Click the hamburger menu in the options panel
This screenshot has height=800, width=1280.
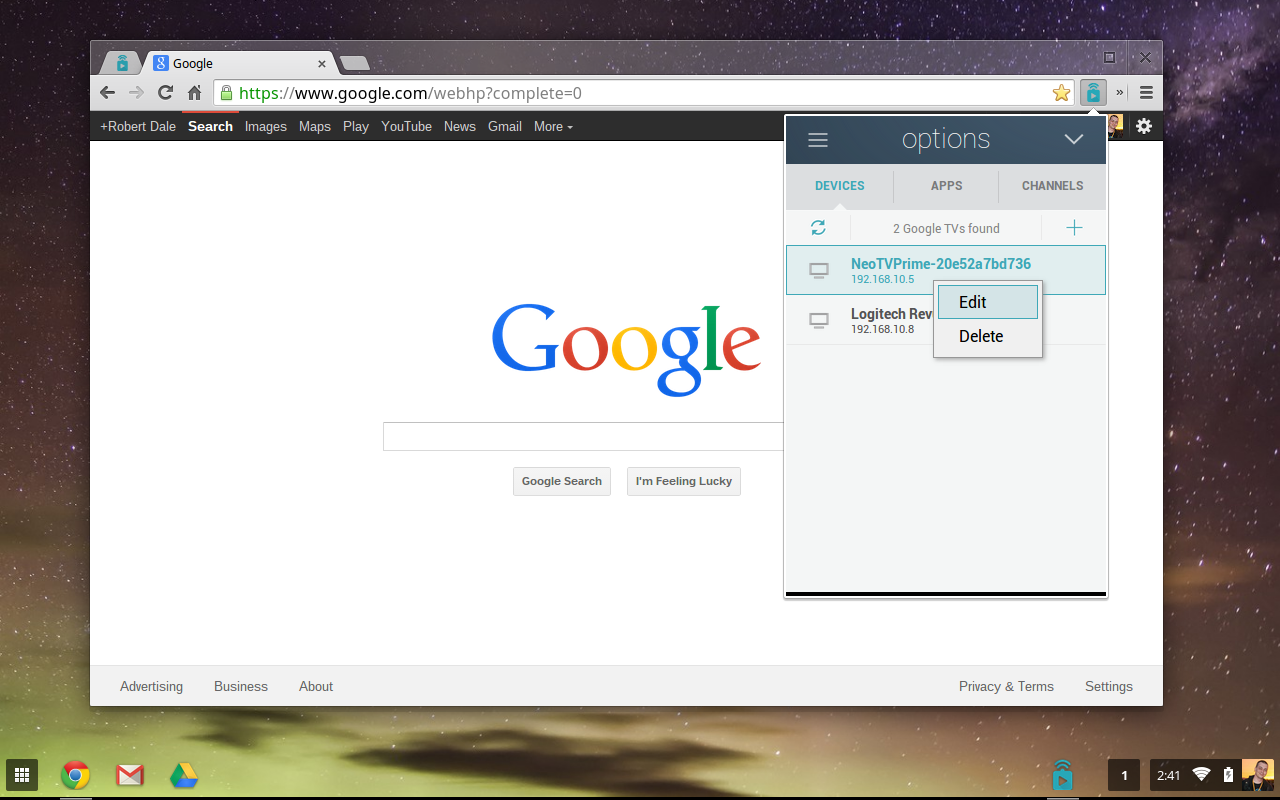coord(817,139)
